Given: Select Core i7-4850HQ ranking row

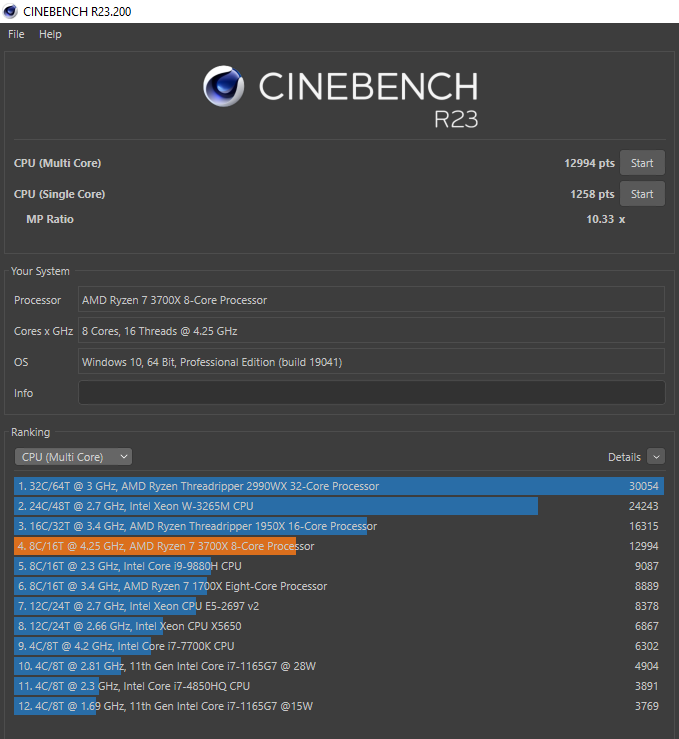Looking at the screenshot, I should coord(339,686).
